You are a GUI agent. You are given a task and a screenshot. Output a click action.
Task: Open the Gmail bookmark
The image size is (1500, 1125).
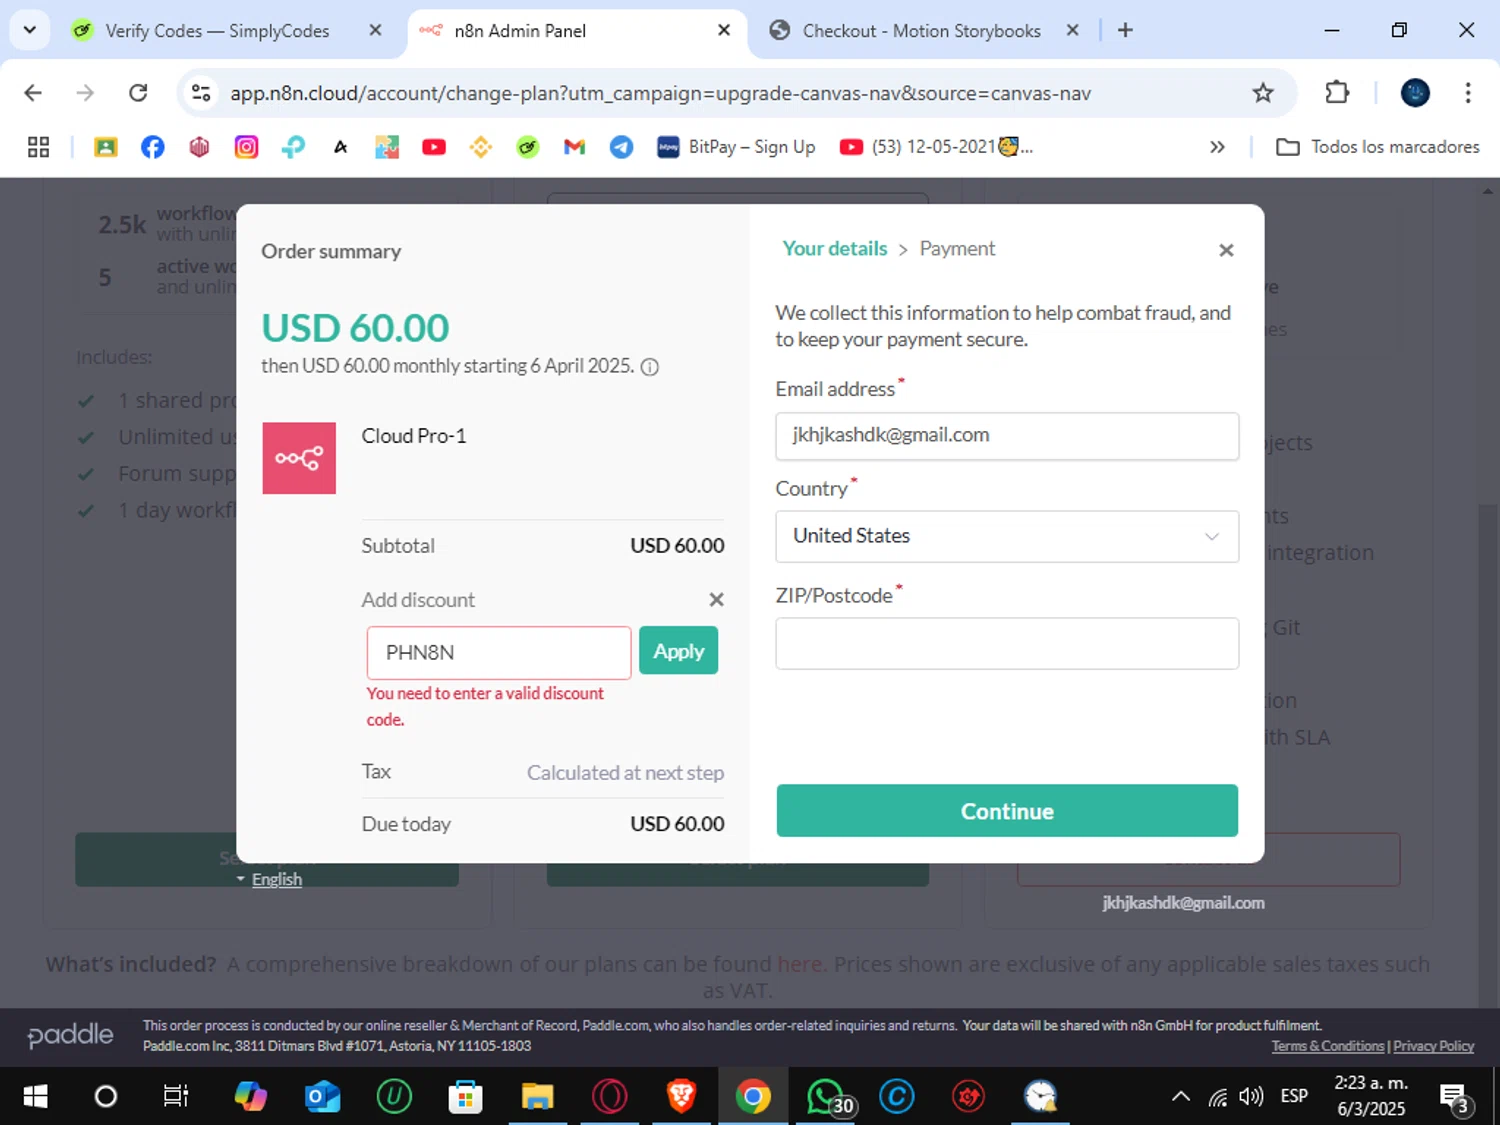[x=574, y=147]
